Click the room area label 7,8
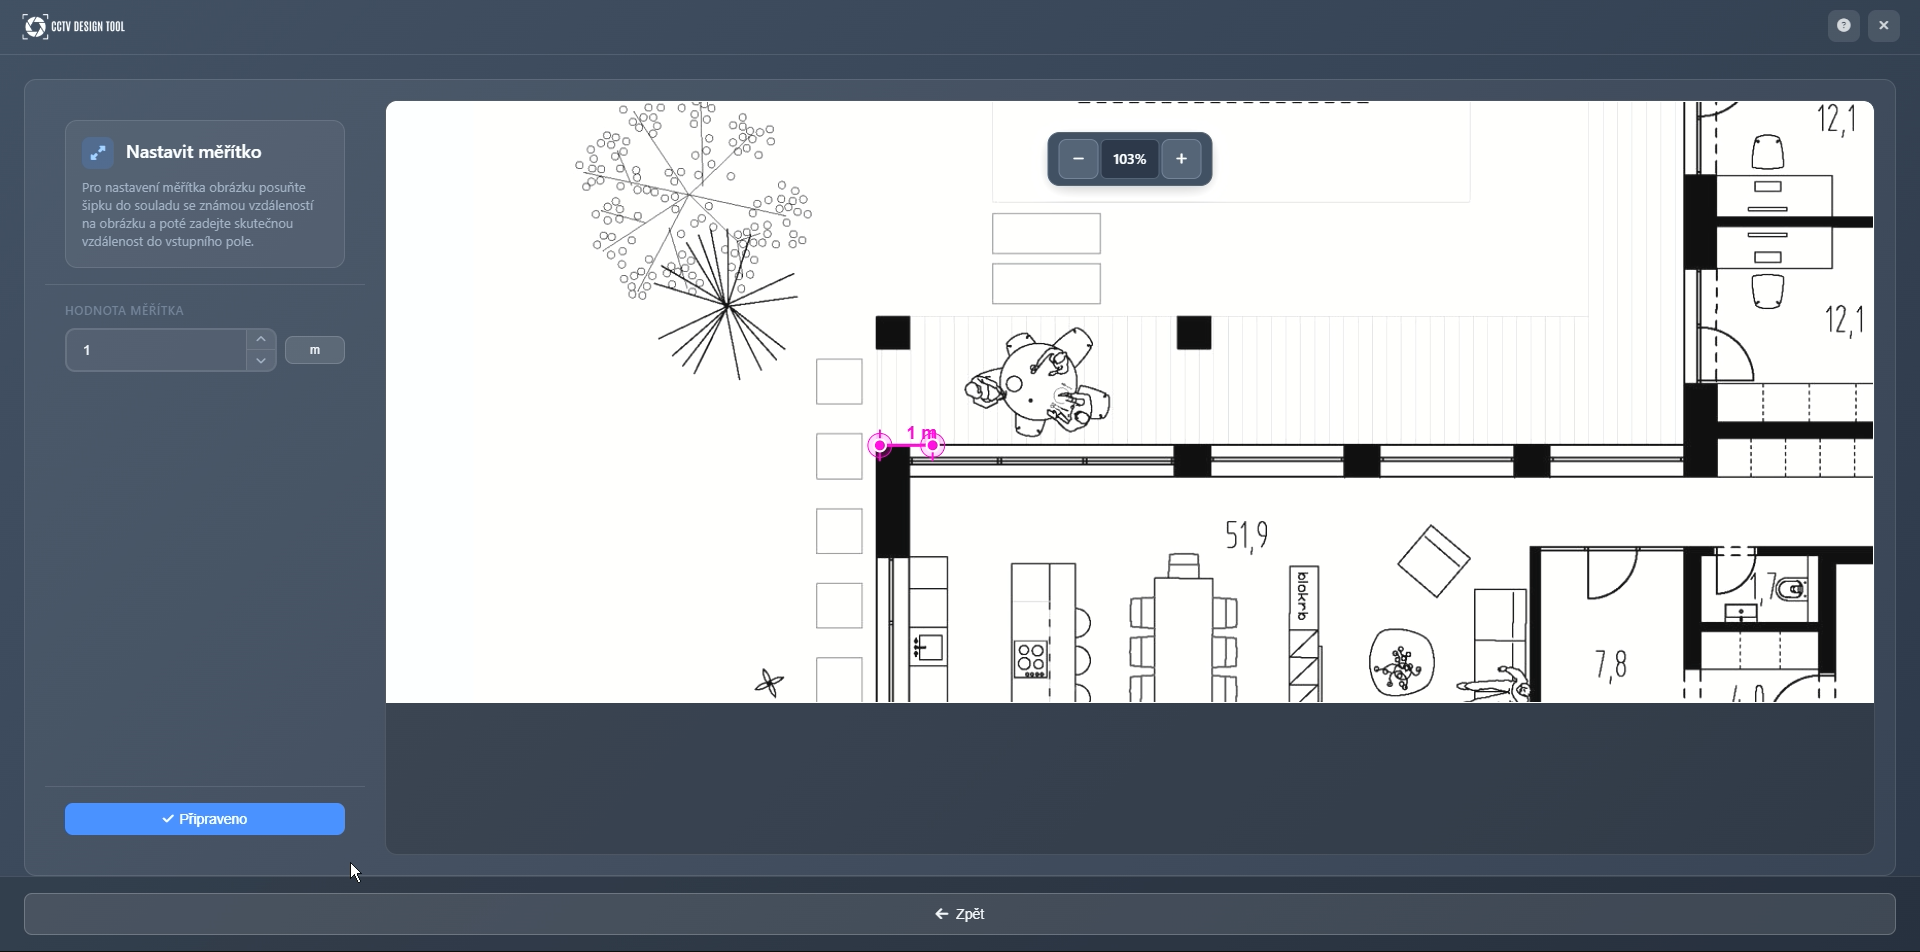1920x952 pixels. (x=1611, y=665)
